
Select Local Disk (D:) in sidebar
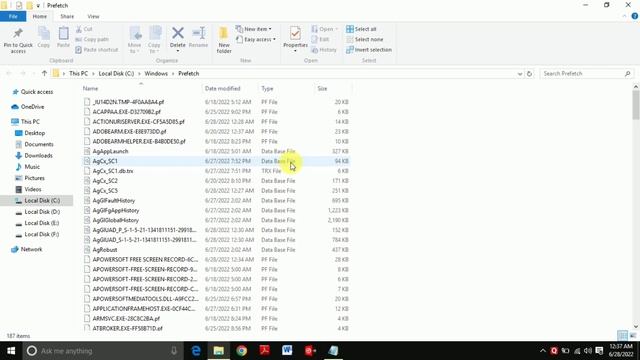(38, 212)
